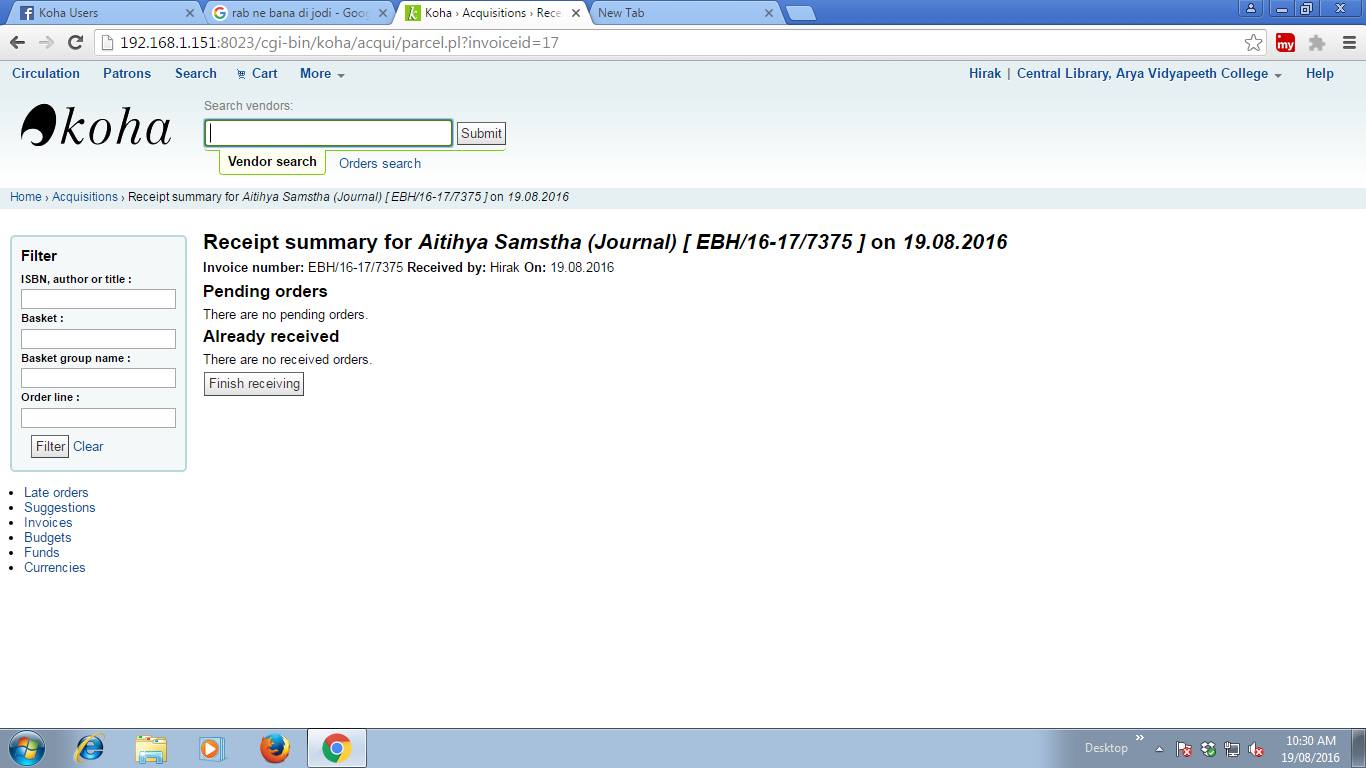Click the browser reload icon
Screen dimensions: 1366x768
point(75,43)
